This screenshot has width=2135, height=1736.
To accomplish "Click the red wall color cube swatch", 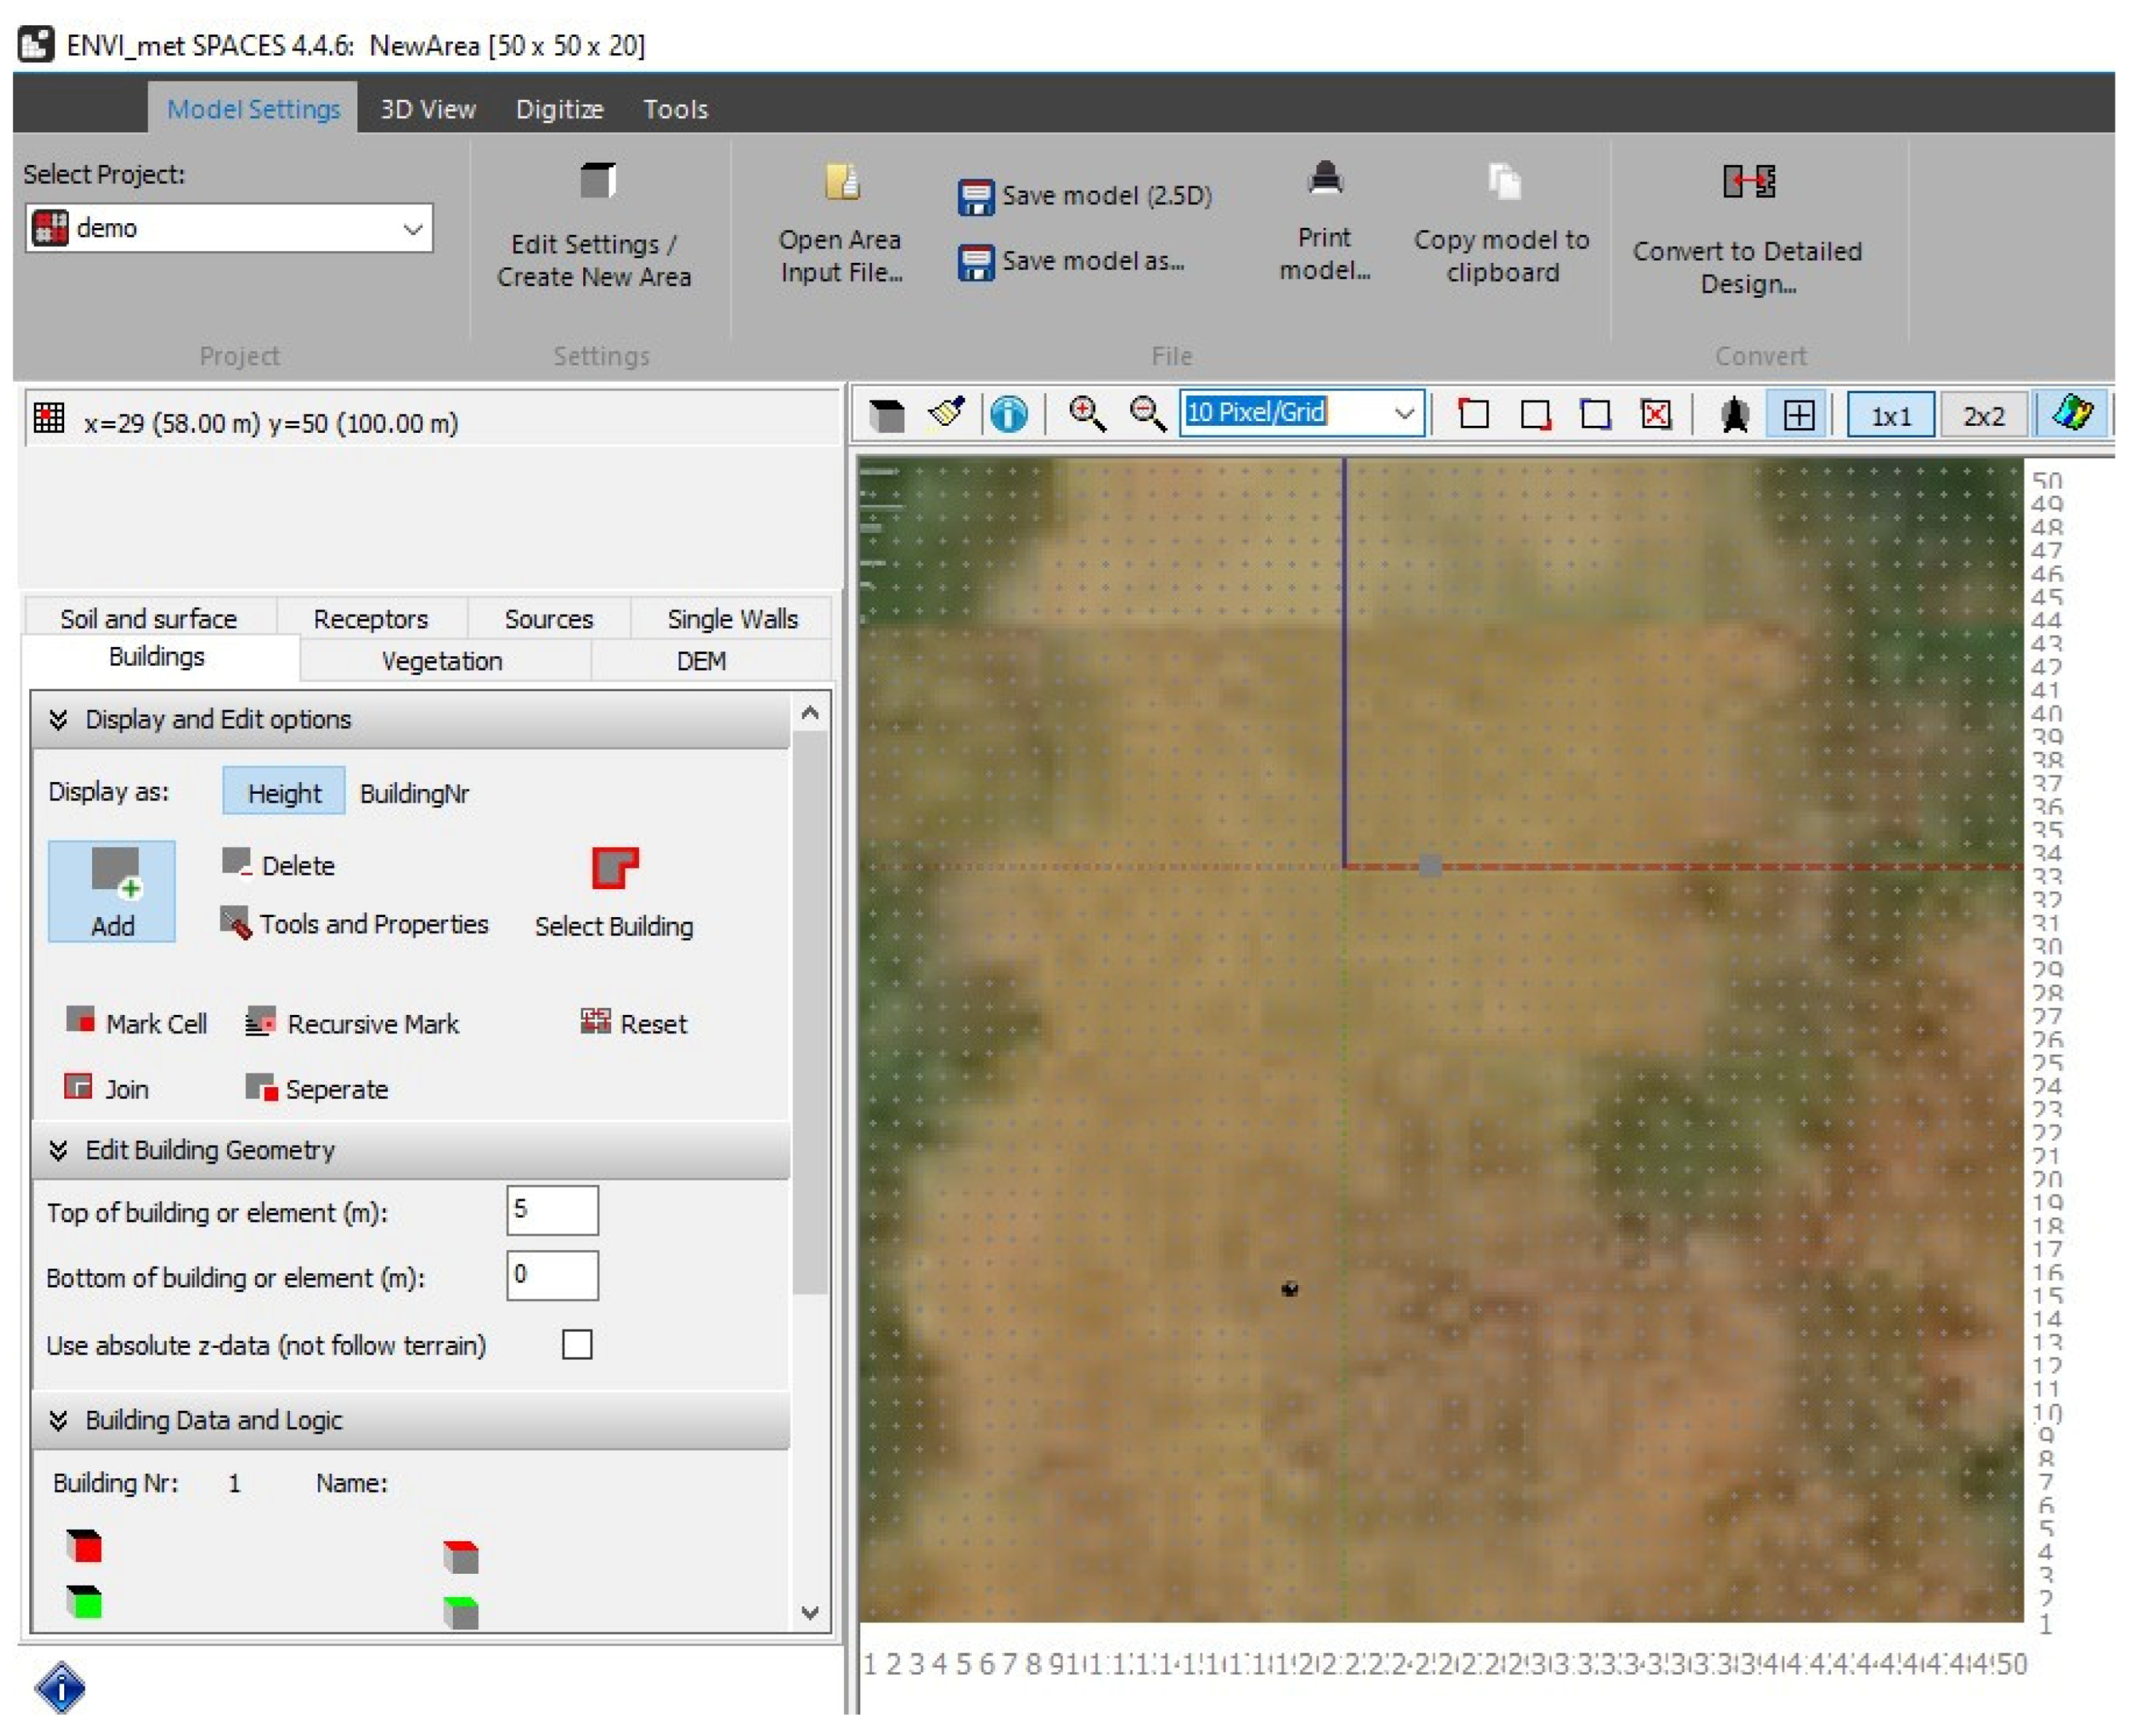I will tap(84, 1546).
